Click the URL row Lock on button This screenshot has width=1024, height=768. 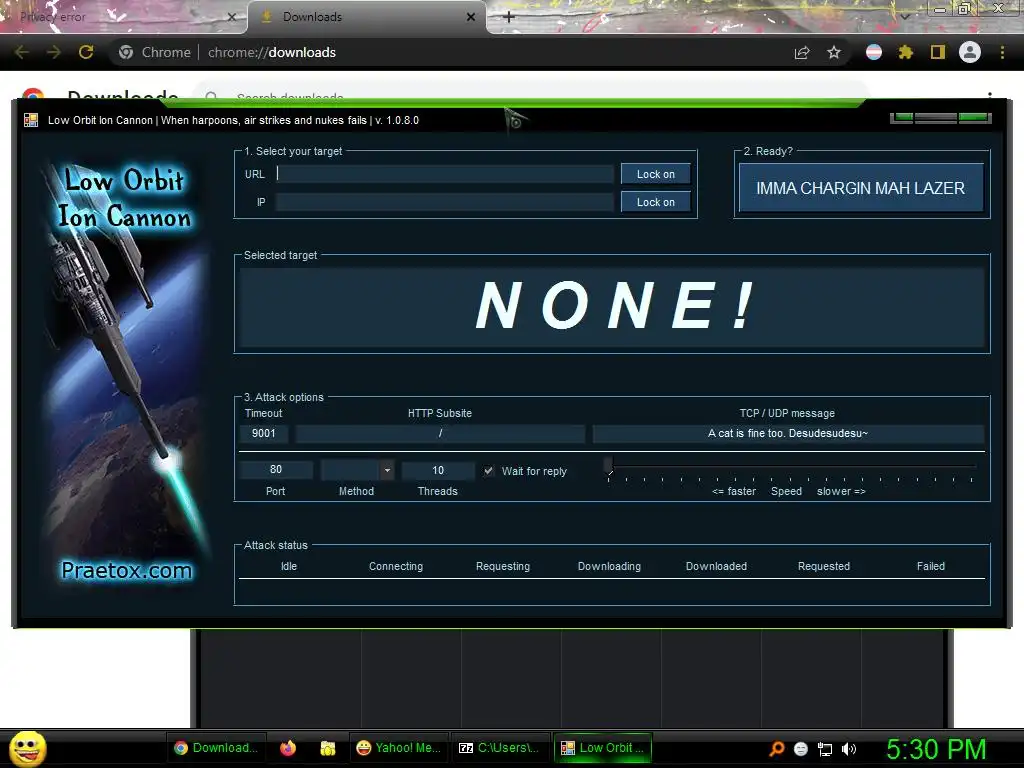[x=656, y=174]
